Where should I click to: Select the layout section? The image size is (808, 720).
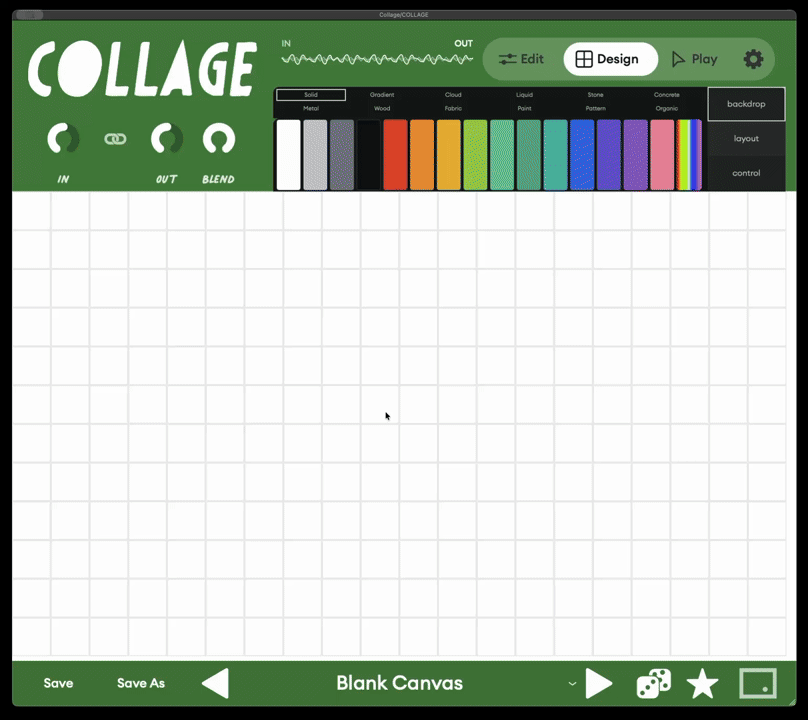746,139
